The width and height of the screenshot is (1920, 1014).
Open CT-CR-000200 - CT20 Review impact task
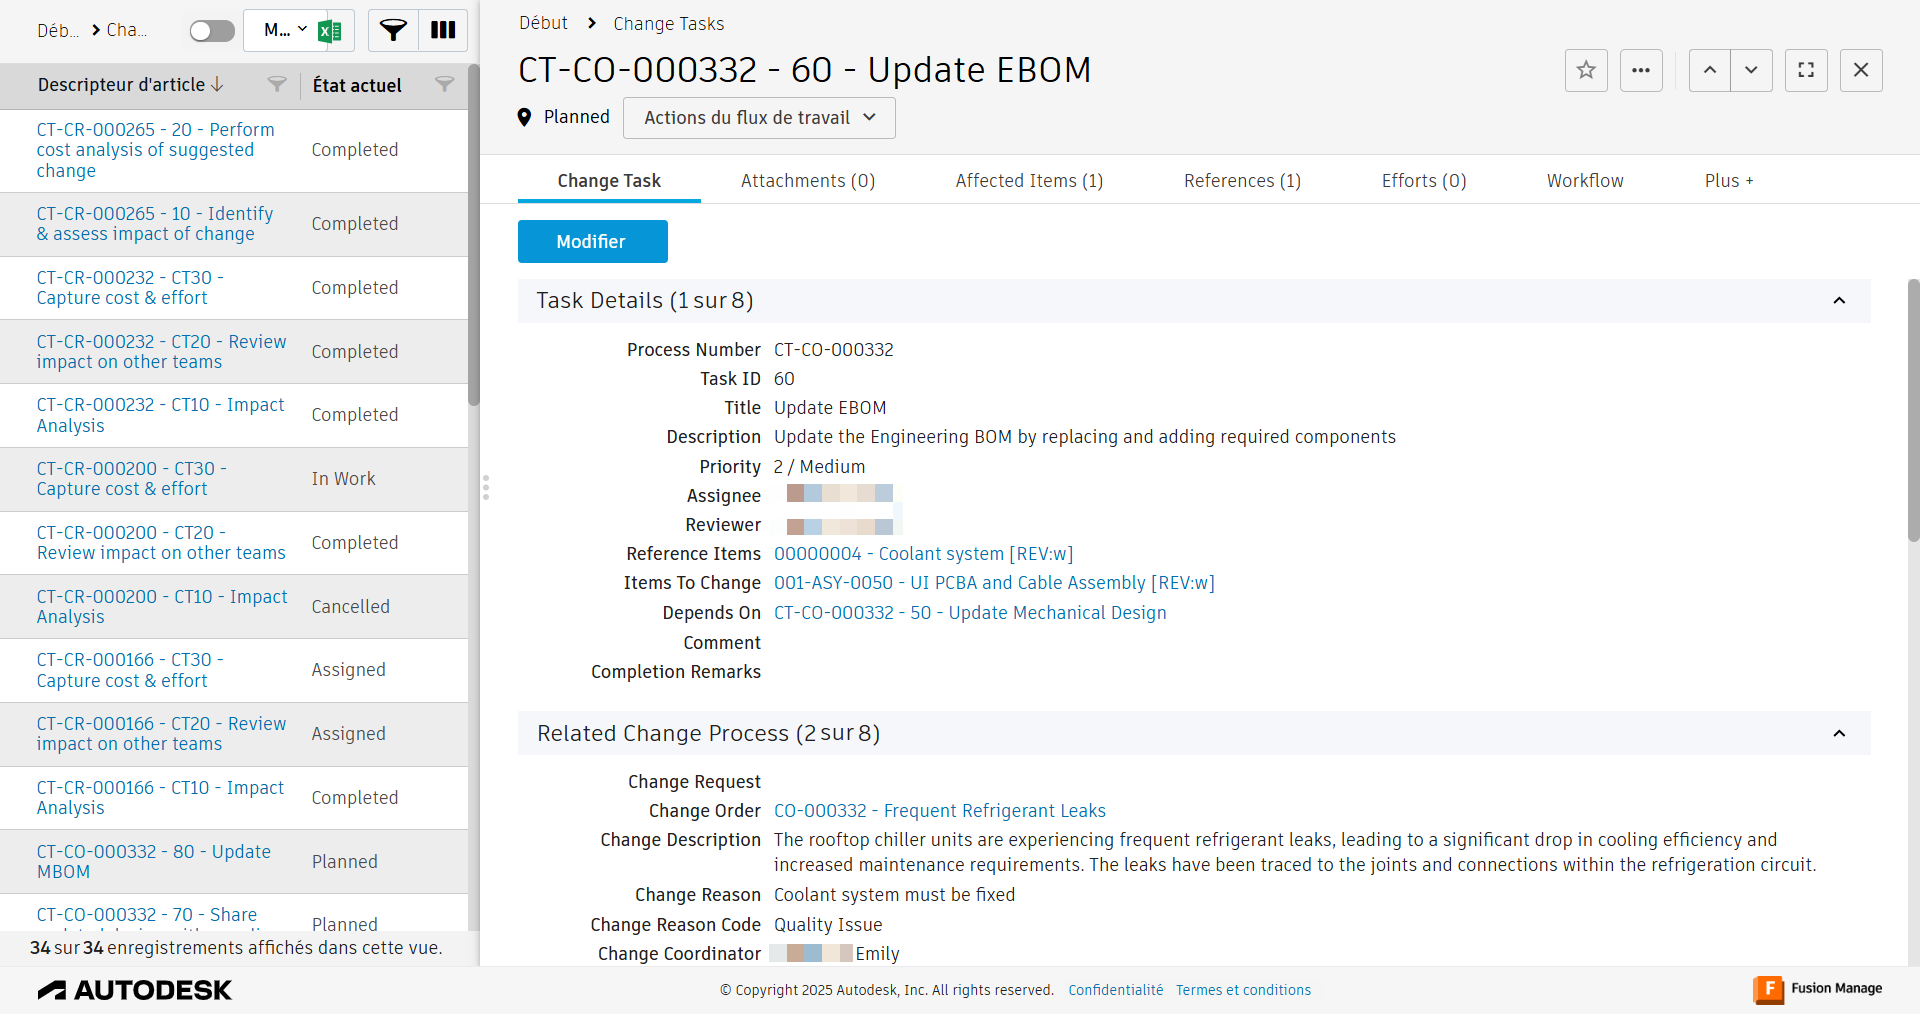pyautogui.click(x=161, y=543)
